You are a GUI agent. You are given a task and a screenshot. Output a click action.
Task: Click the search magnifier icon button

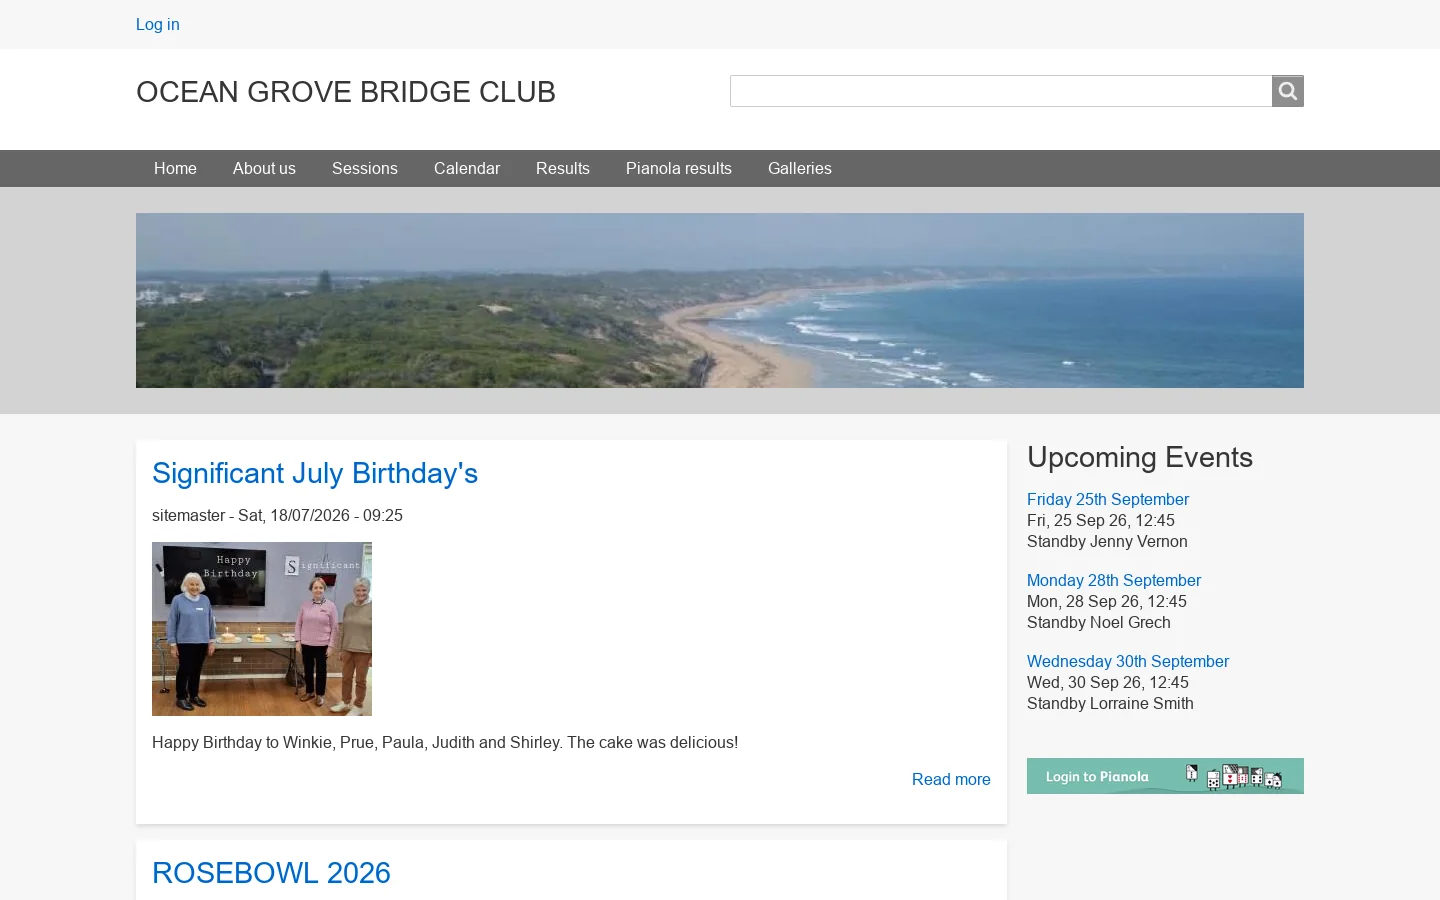[x=1287, y=91]
